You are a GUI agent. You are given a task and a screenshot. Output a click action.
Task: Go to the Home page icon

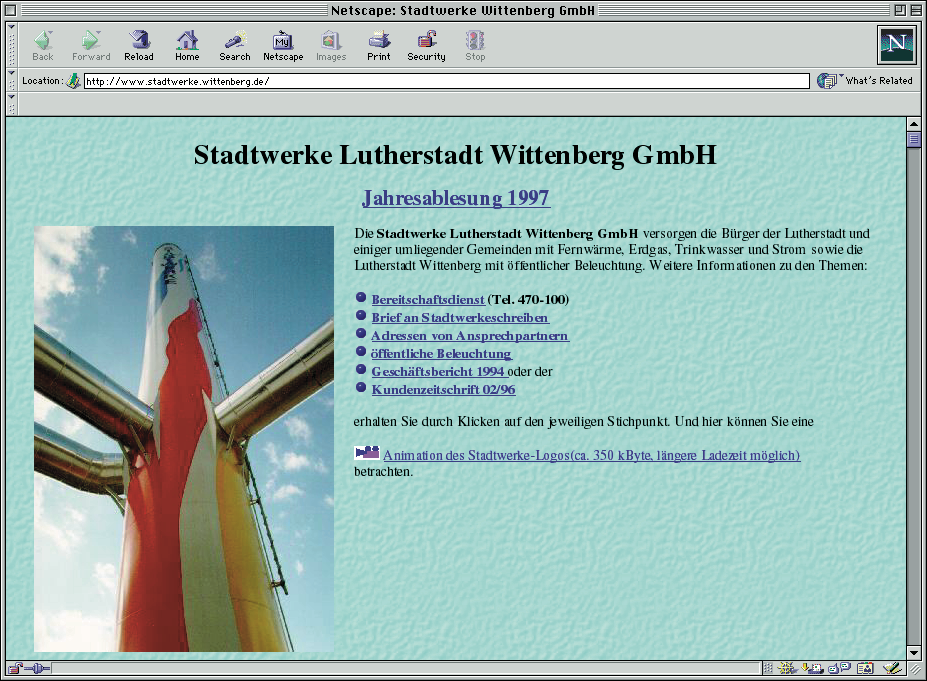click(187, 45)
